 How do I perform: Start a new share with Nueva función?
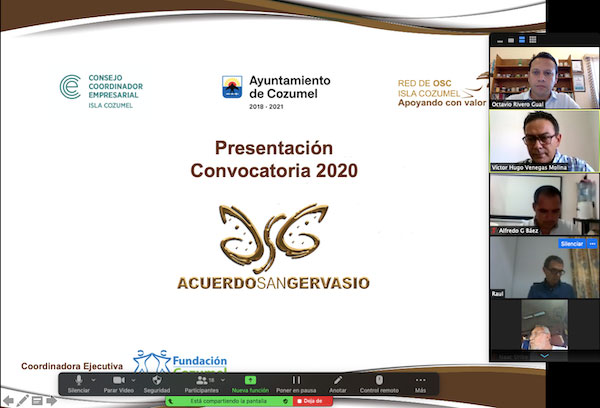250,384
